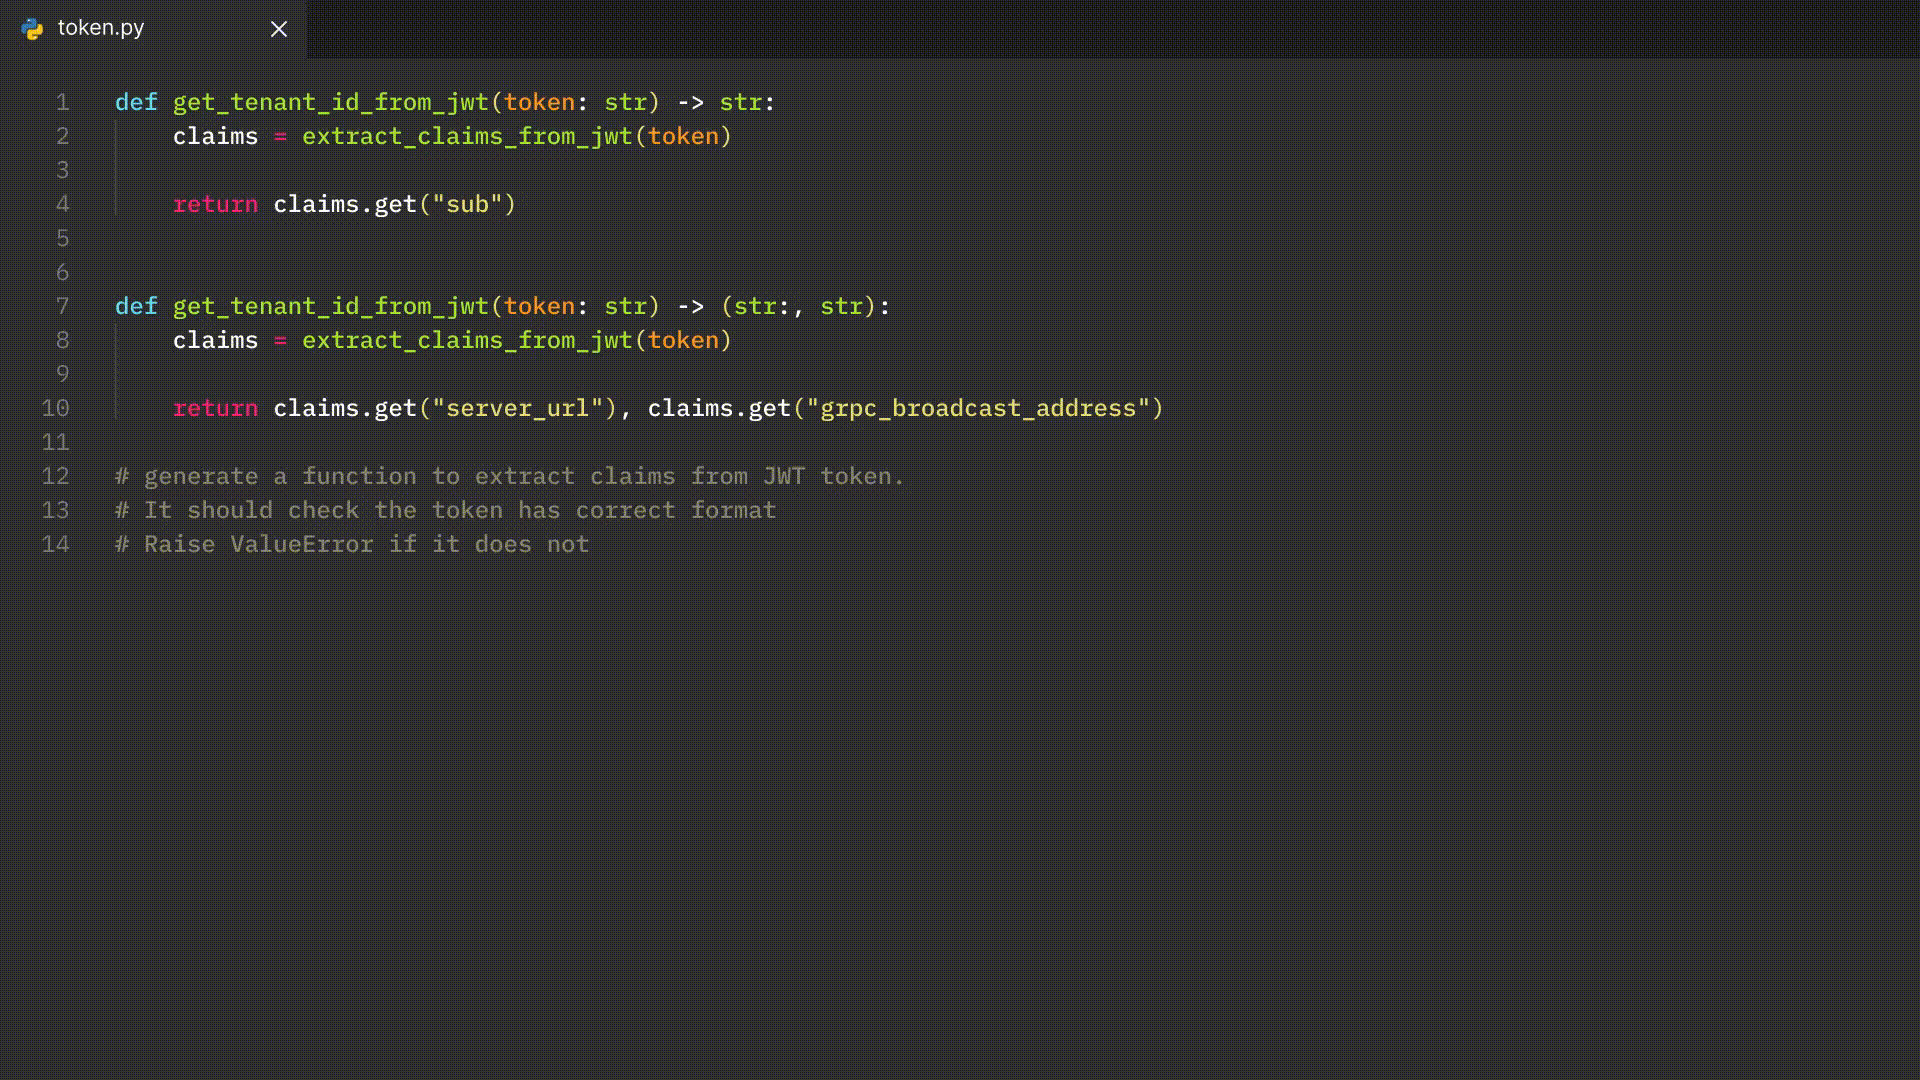
Task: Click line number 7 in the gutter
Action: pos(62,306)
